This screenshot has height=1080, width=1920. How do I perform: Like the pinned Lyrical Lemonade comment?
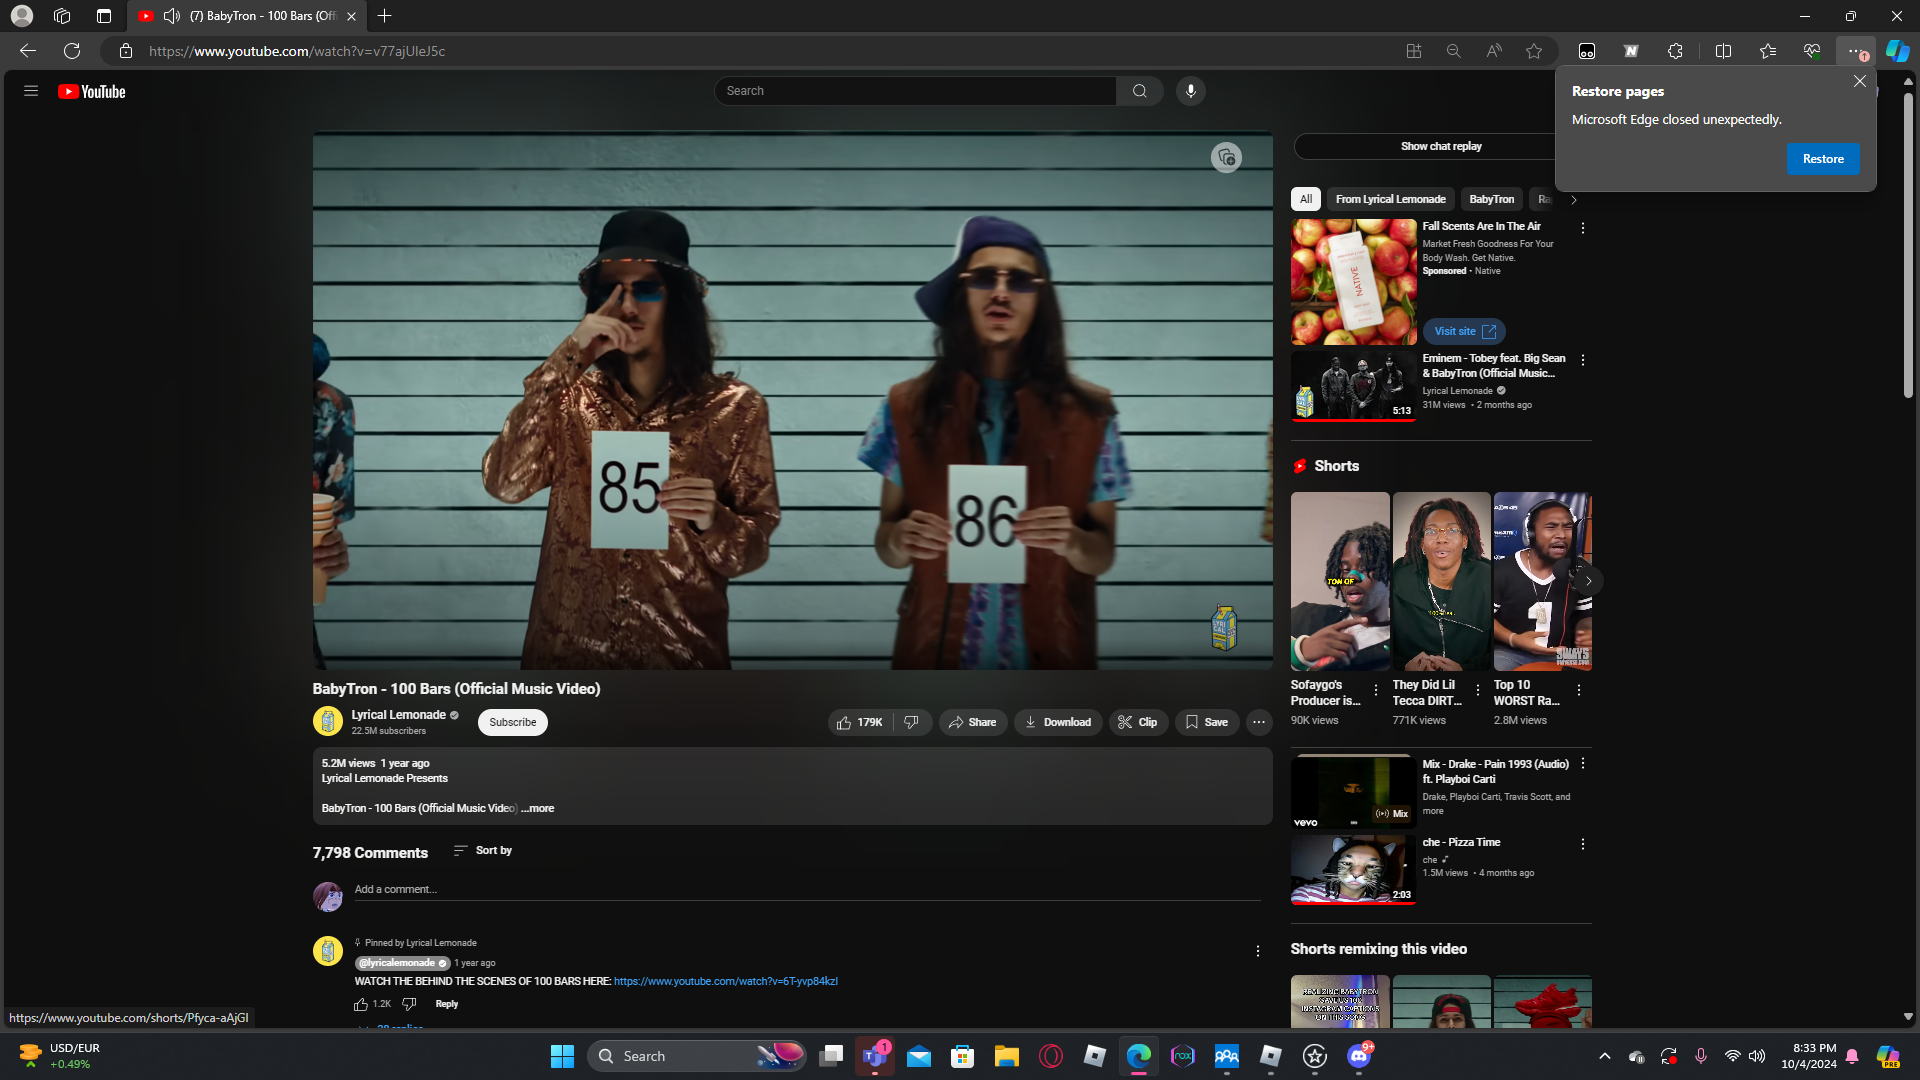point(361,1004)
